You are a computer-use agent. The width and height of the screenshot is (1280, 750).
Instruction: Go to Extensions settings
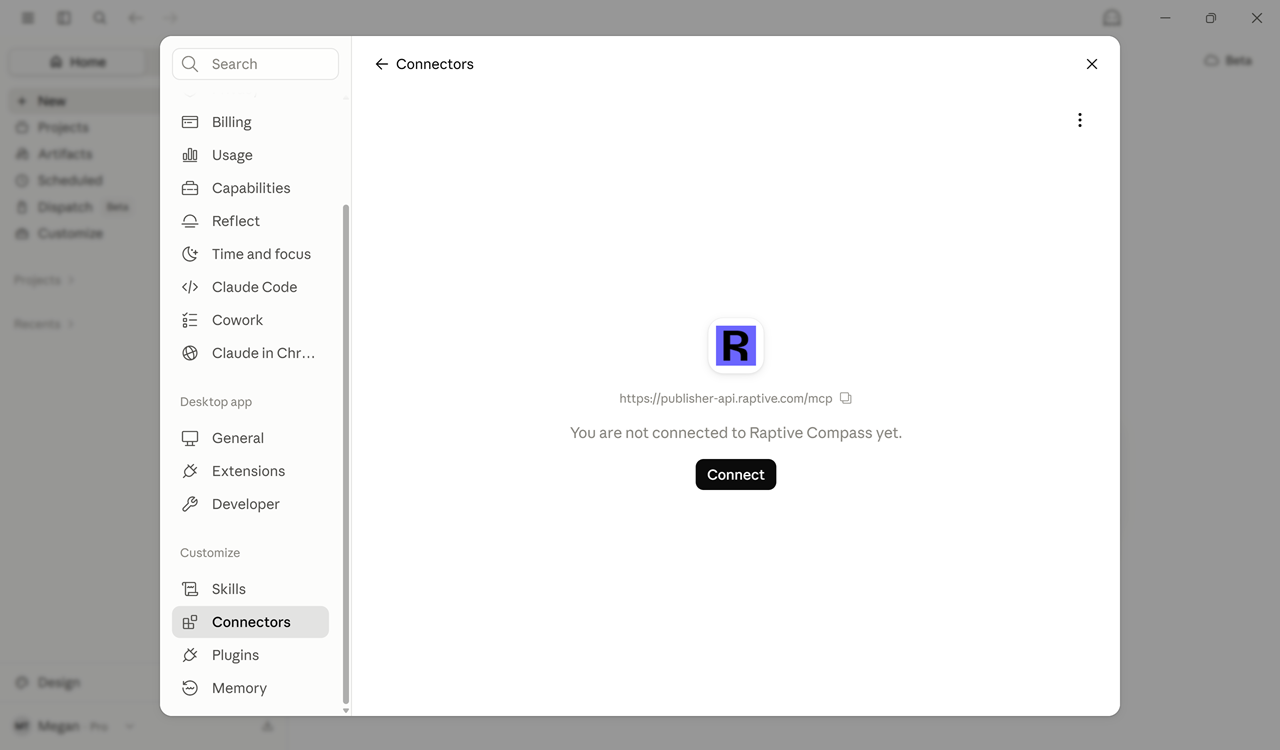coord(250,471)
